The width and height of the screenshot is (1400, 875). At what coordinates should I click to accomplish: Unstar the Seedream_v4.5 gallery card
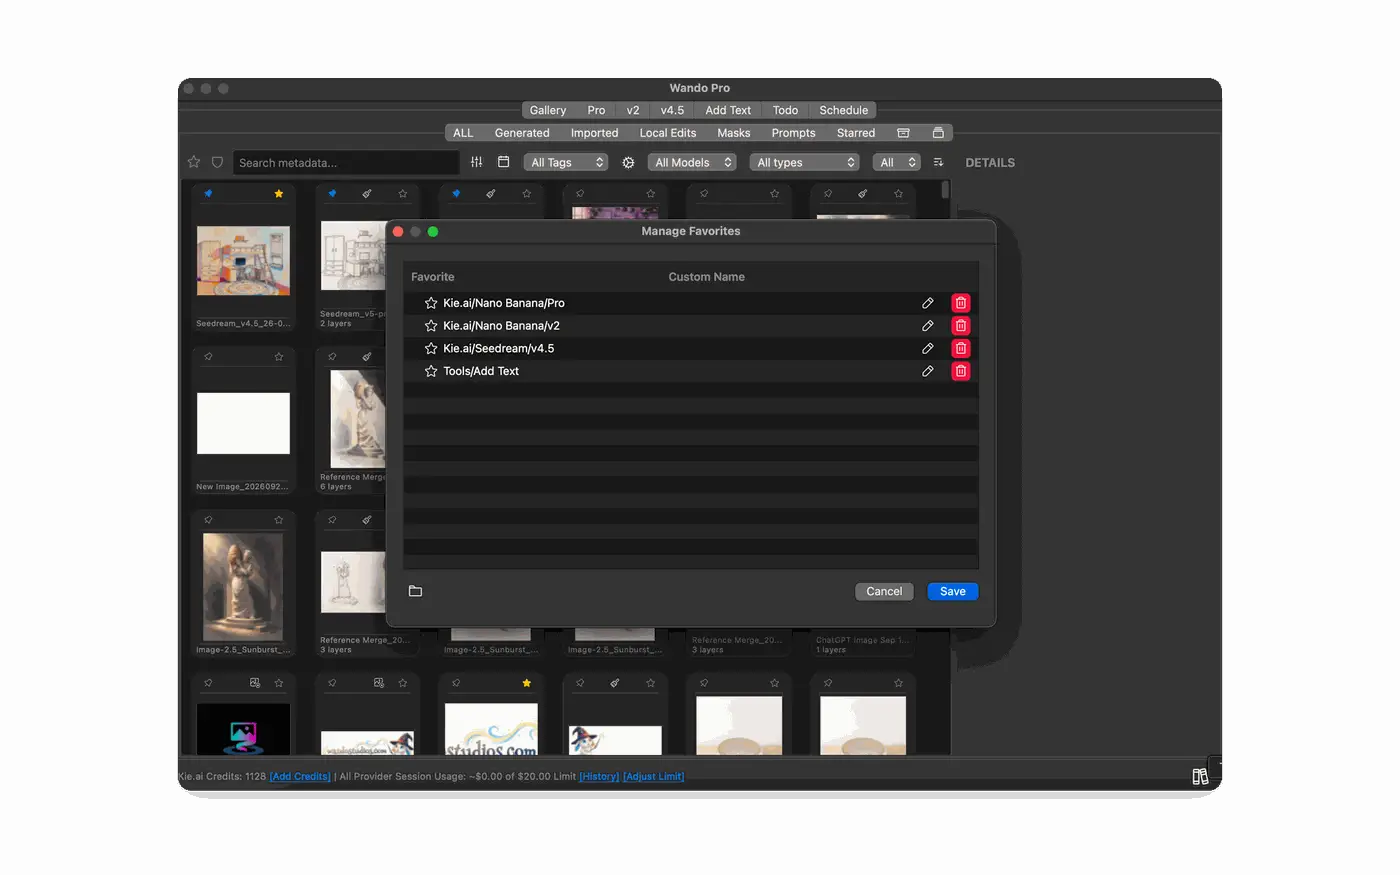(x=278, y=194)
